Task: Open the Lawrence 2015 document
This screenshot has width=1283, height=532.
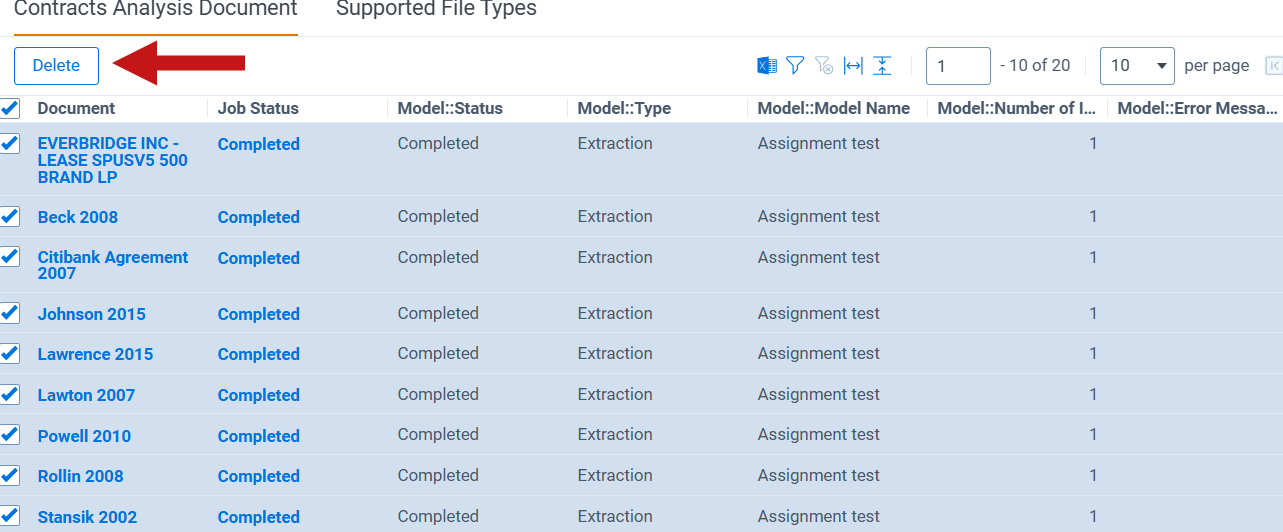Action: pos(96,354)
